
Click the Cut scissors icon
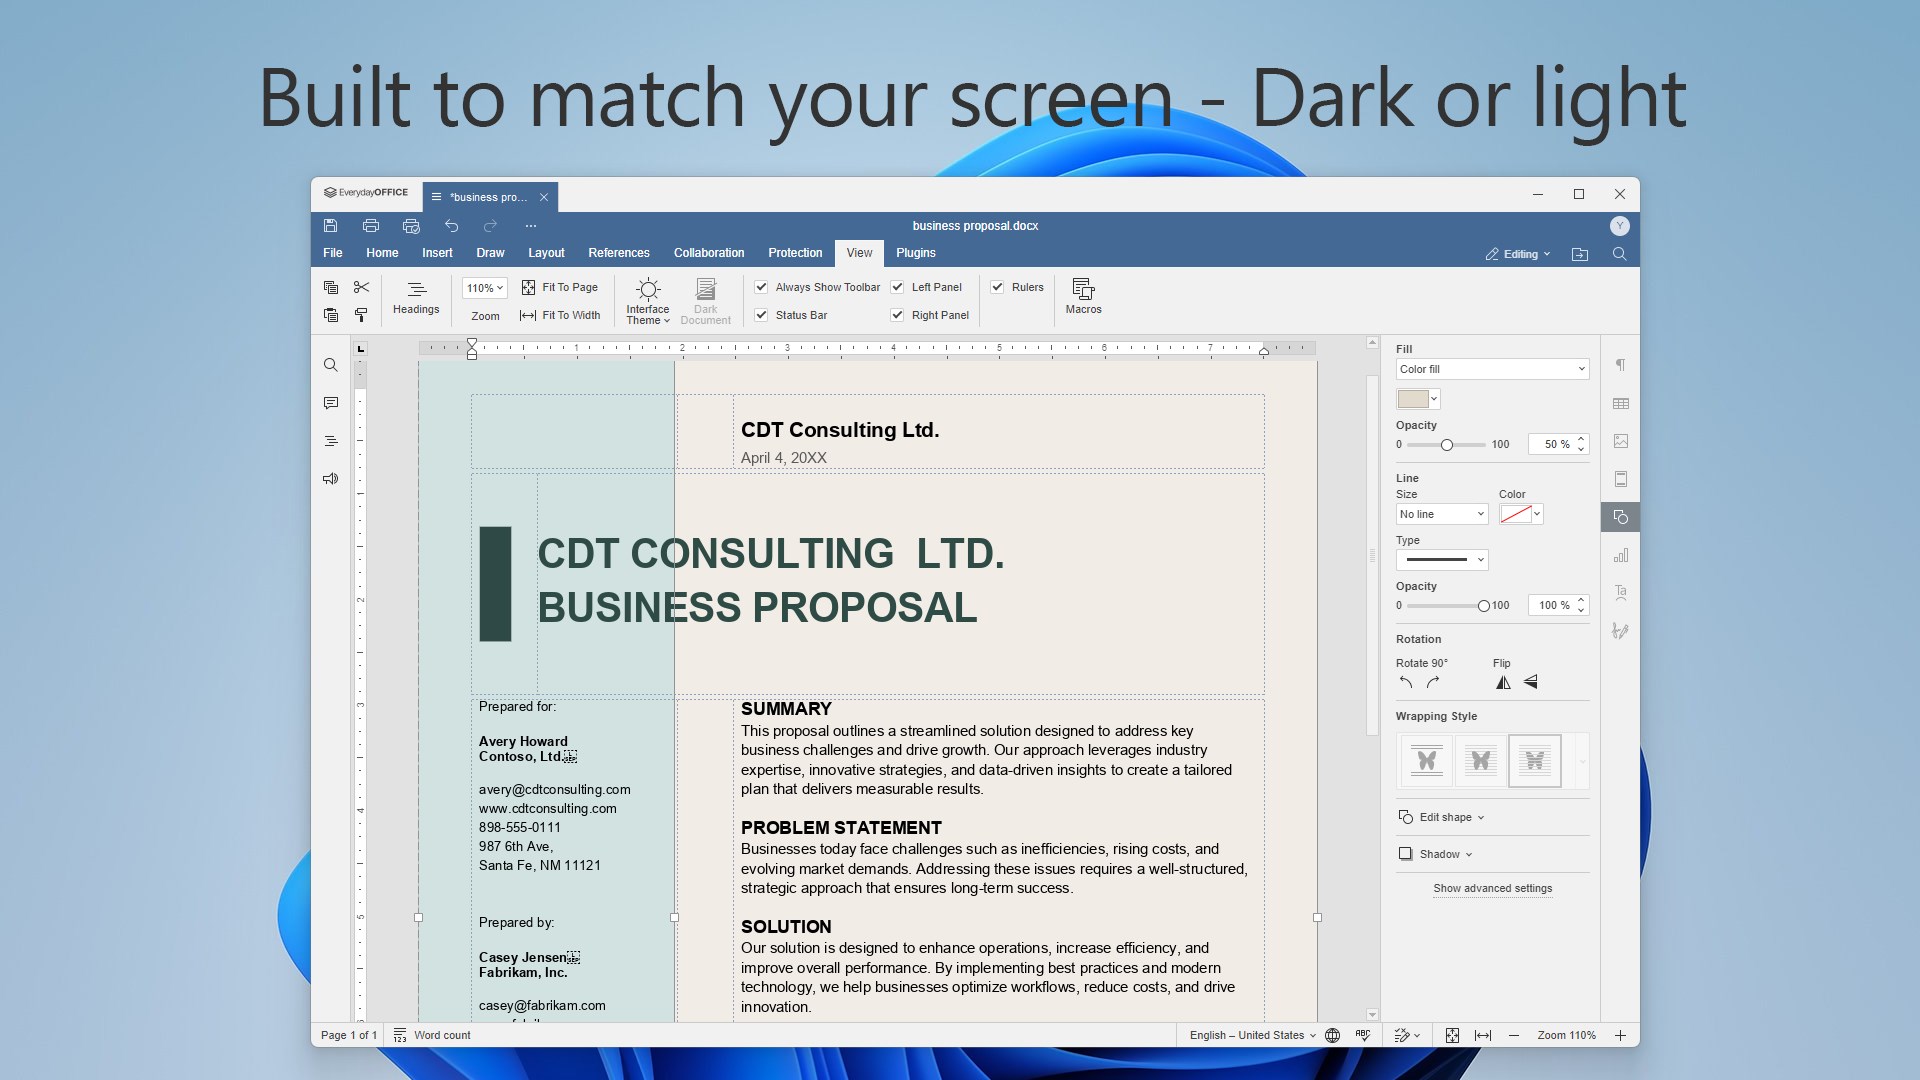361,287
